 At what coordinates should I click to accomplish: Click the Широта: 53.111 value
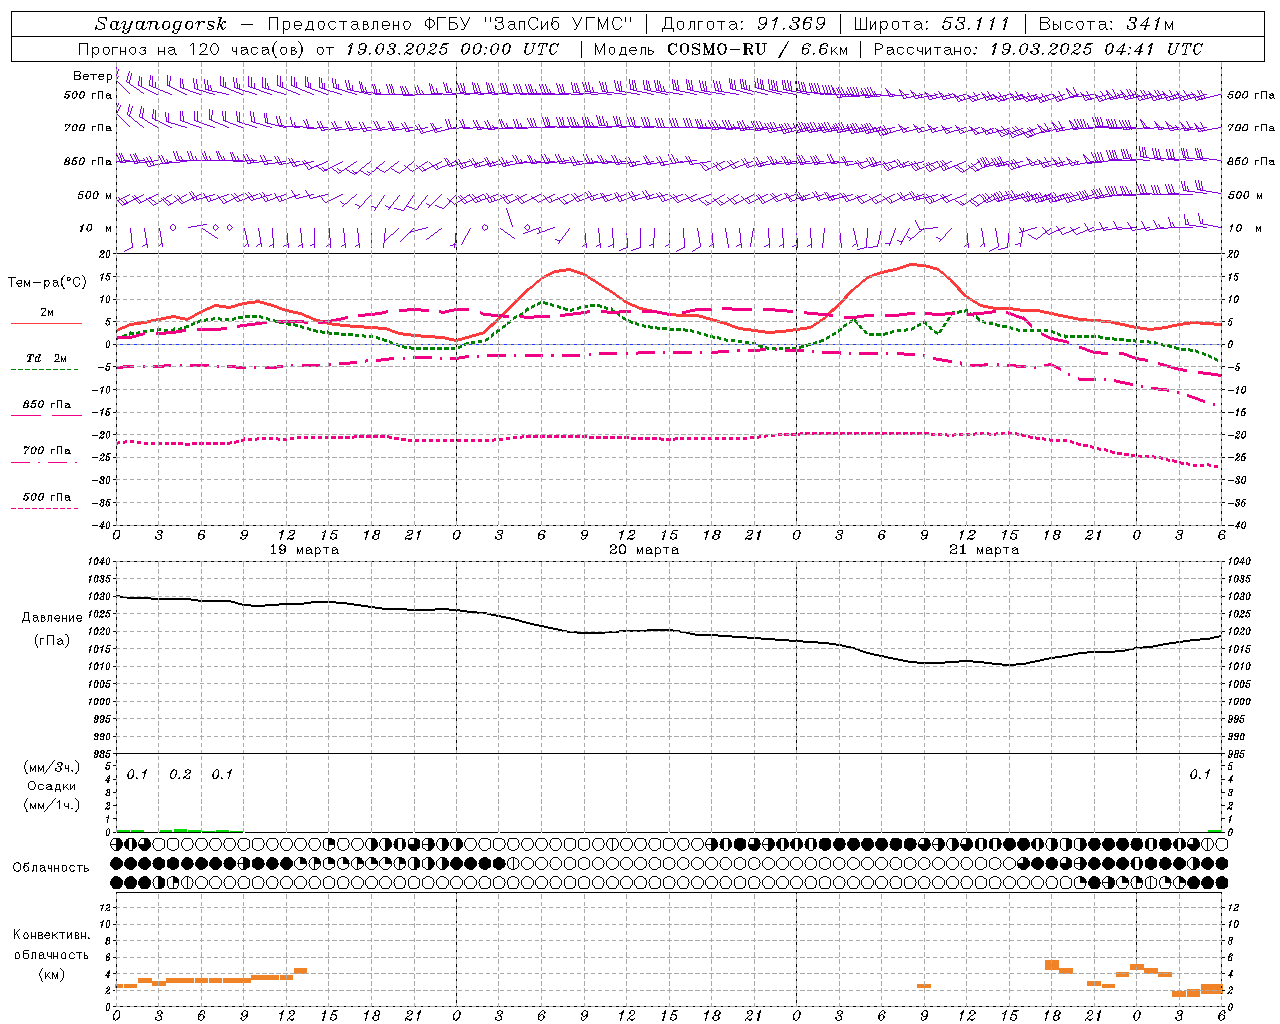[x=932, y=24]
